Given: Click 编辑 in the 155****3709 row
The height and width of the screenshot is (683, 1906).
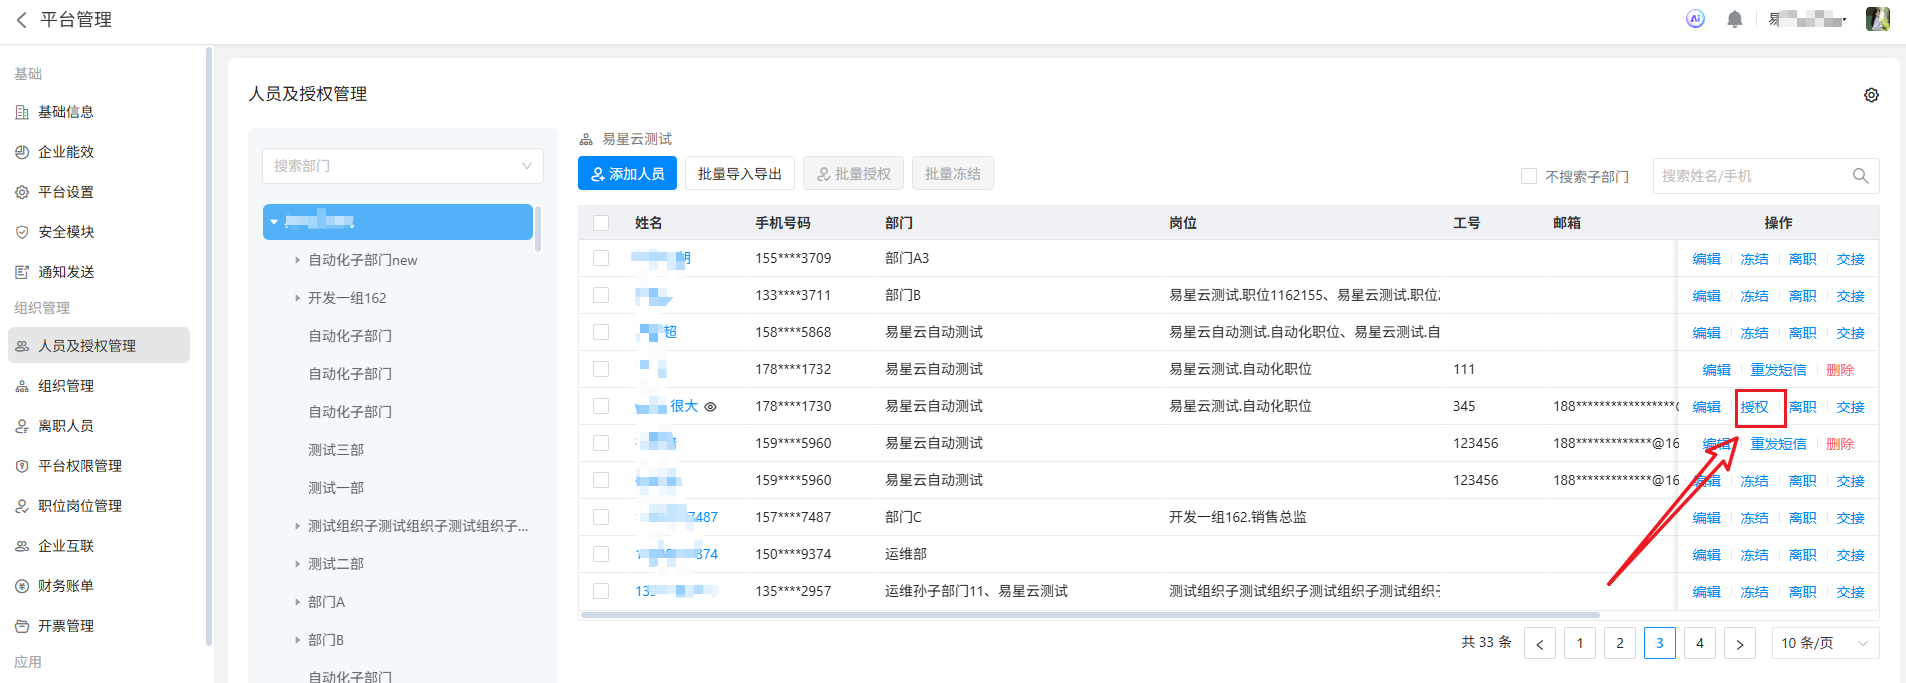Looking at the screenshot, I should coord(1706,259).
